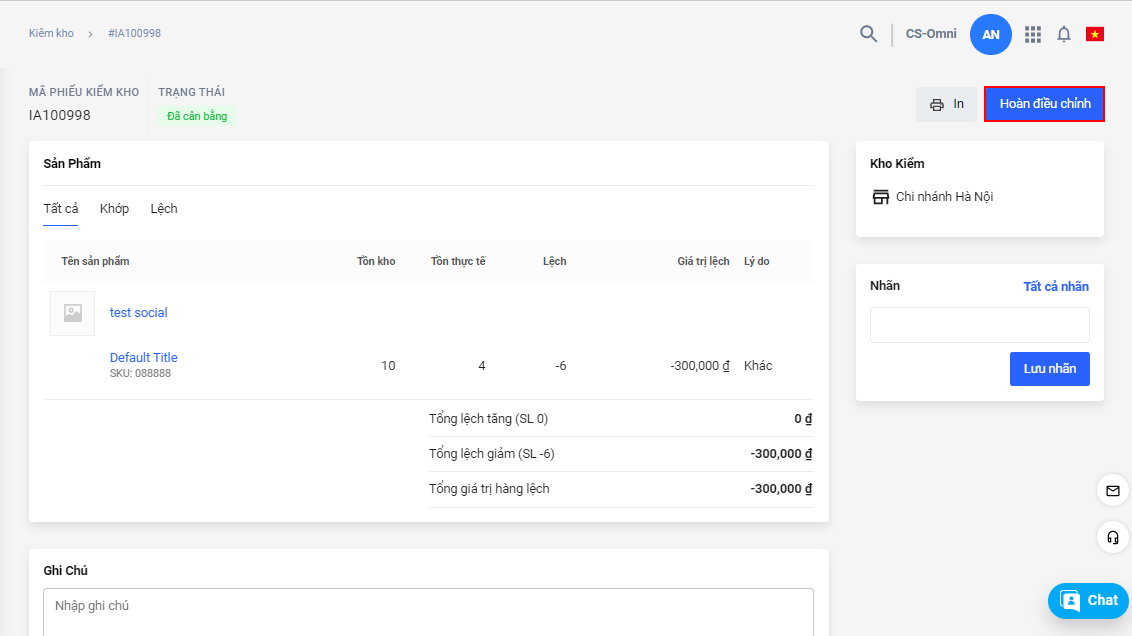Click the AN user avatar
This screenshot has width=1132, height=636.
[990, 34]
